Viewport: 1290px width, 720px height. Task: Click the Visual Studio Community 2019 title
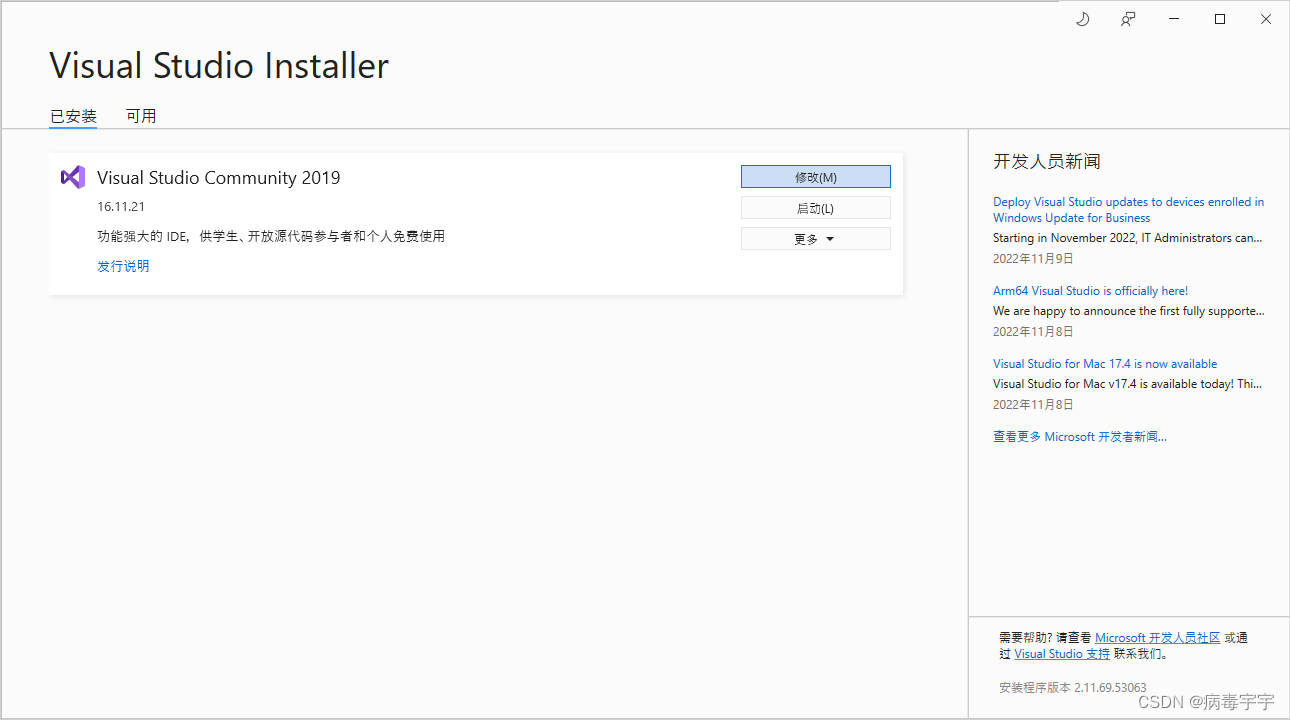[x=218, y=178]
